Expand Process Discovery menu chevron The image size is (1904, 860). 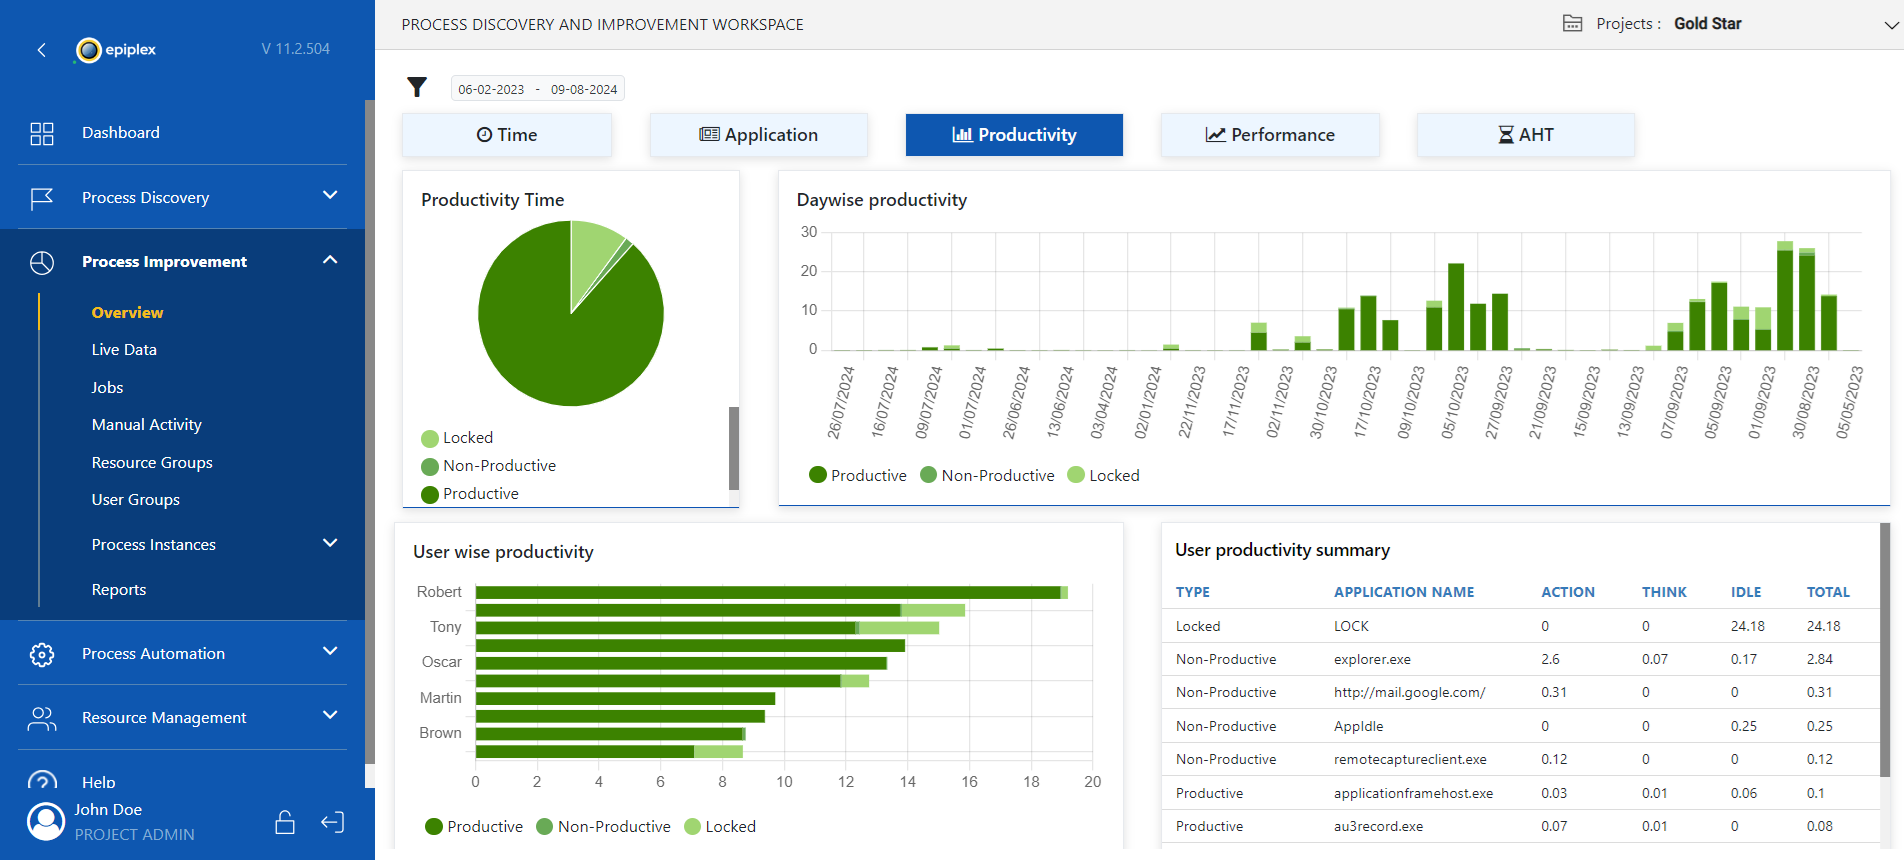(x=330, y=195)
